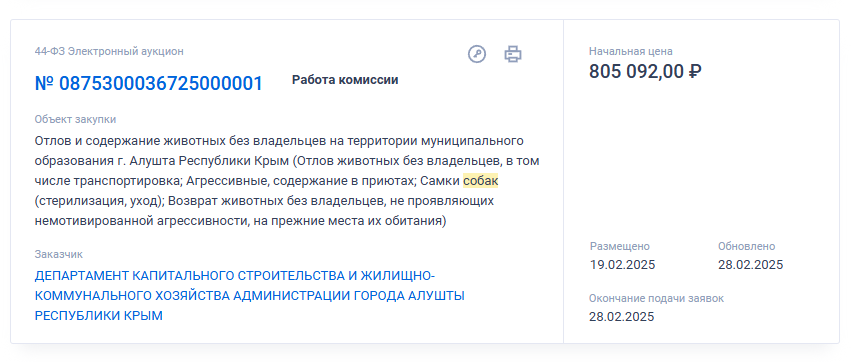
Task: Click the printer icon to print the form
Action: pos(513,54)
